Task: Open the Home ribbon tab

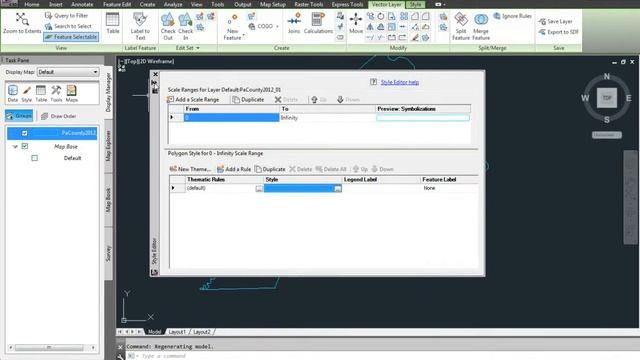Action: tap(31, 4)
